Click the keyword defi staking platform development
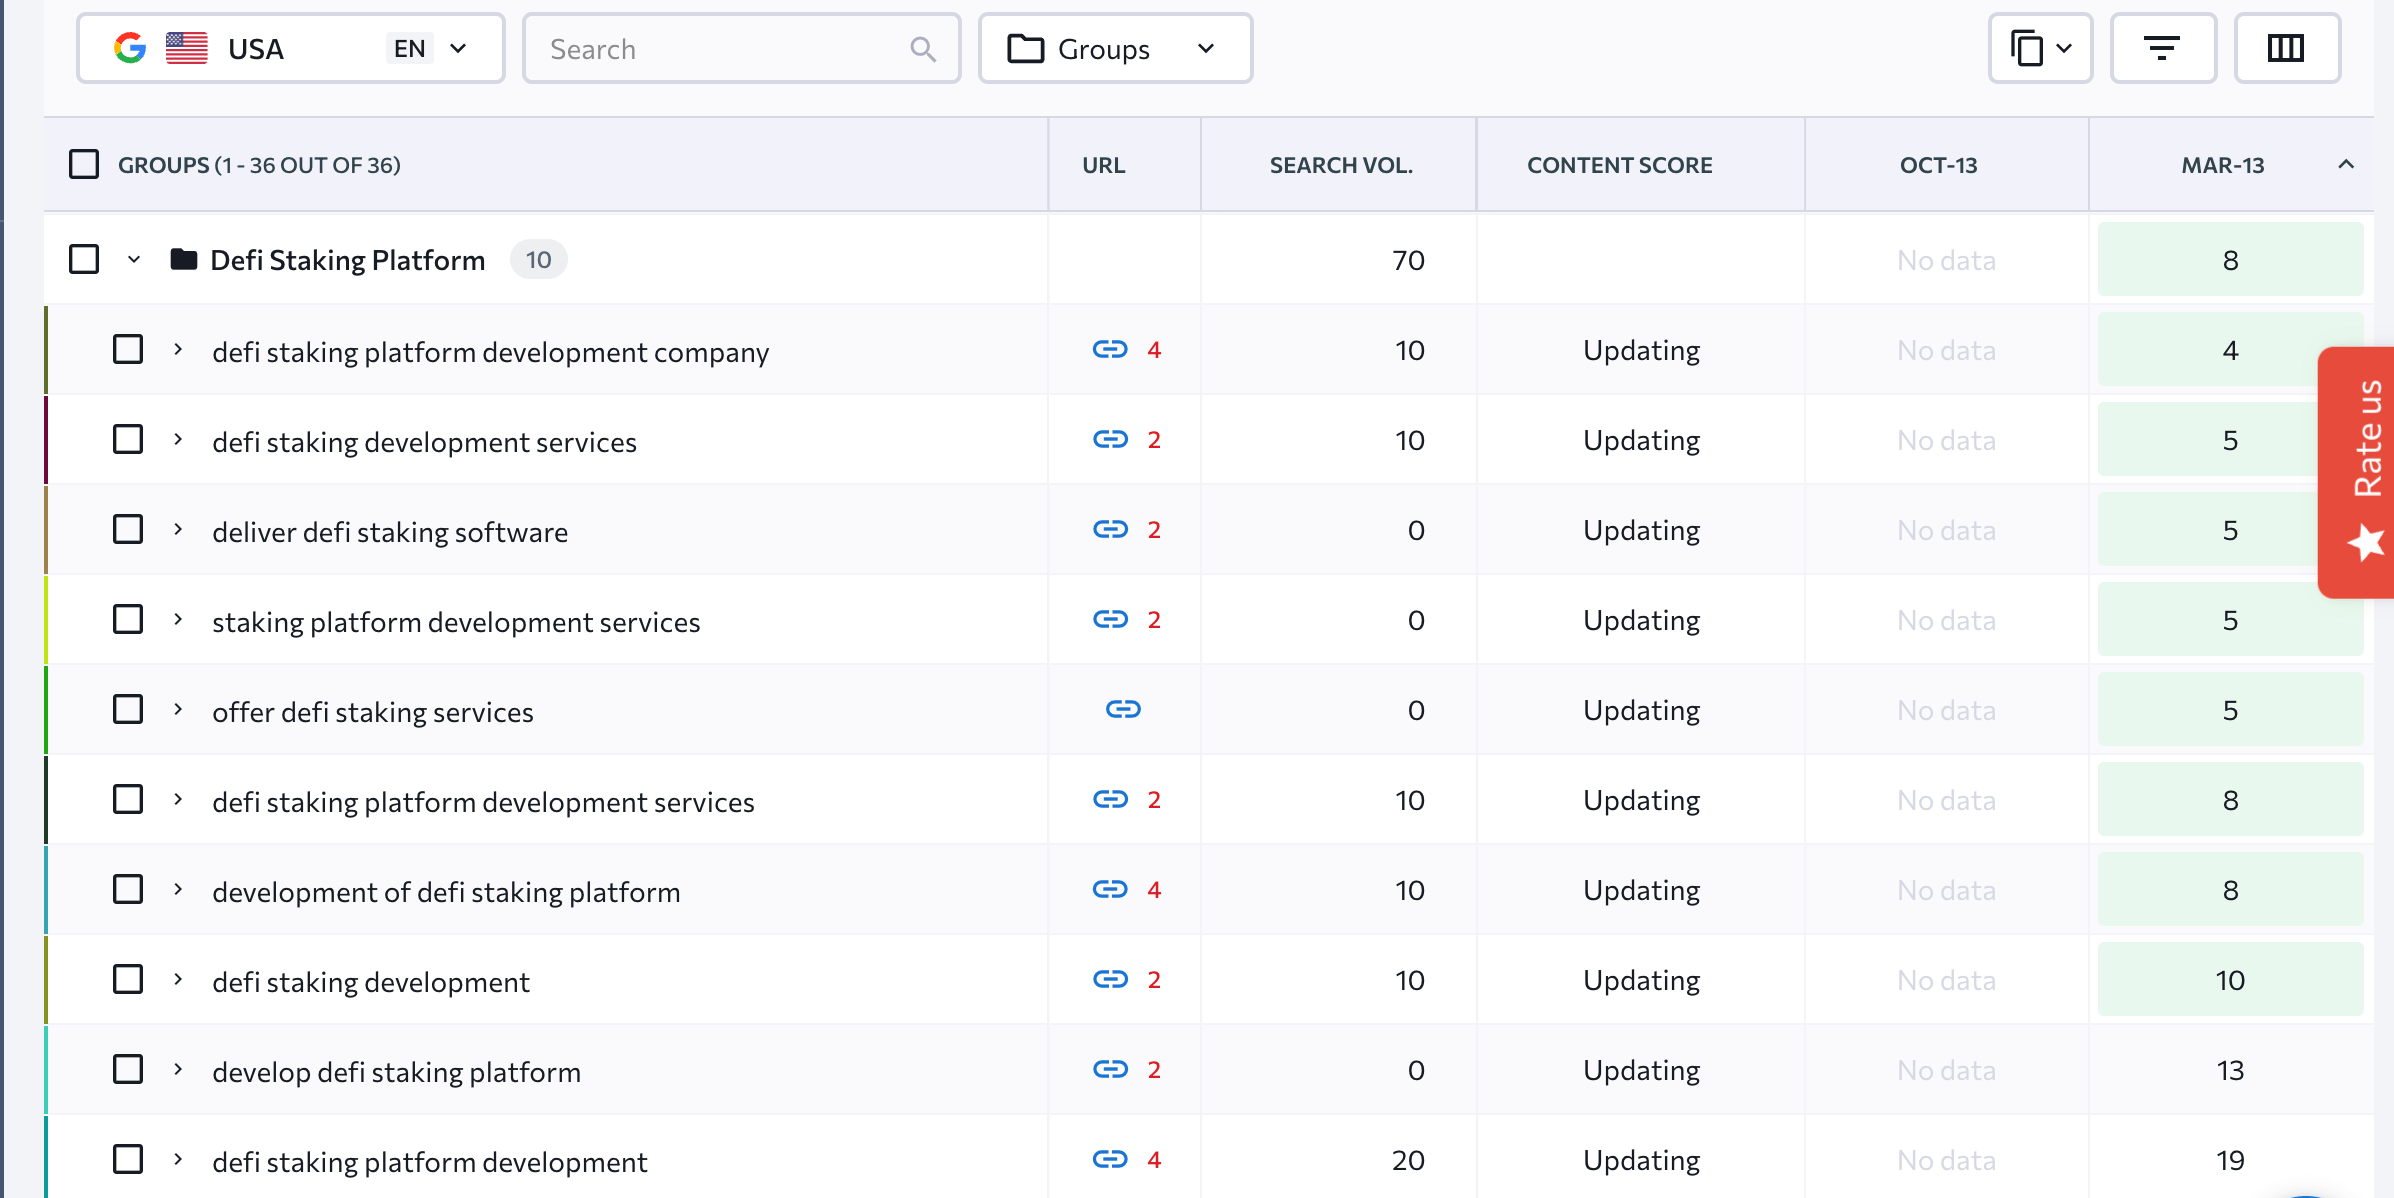 [x=429, y=1162]
